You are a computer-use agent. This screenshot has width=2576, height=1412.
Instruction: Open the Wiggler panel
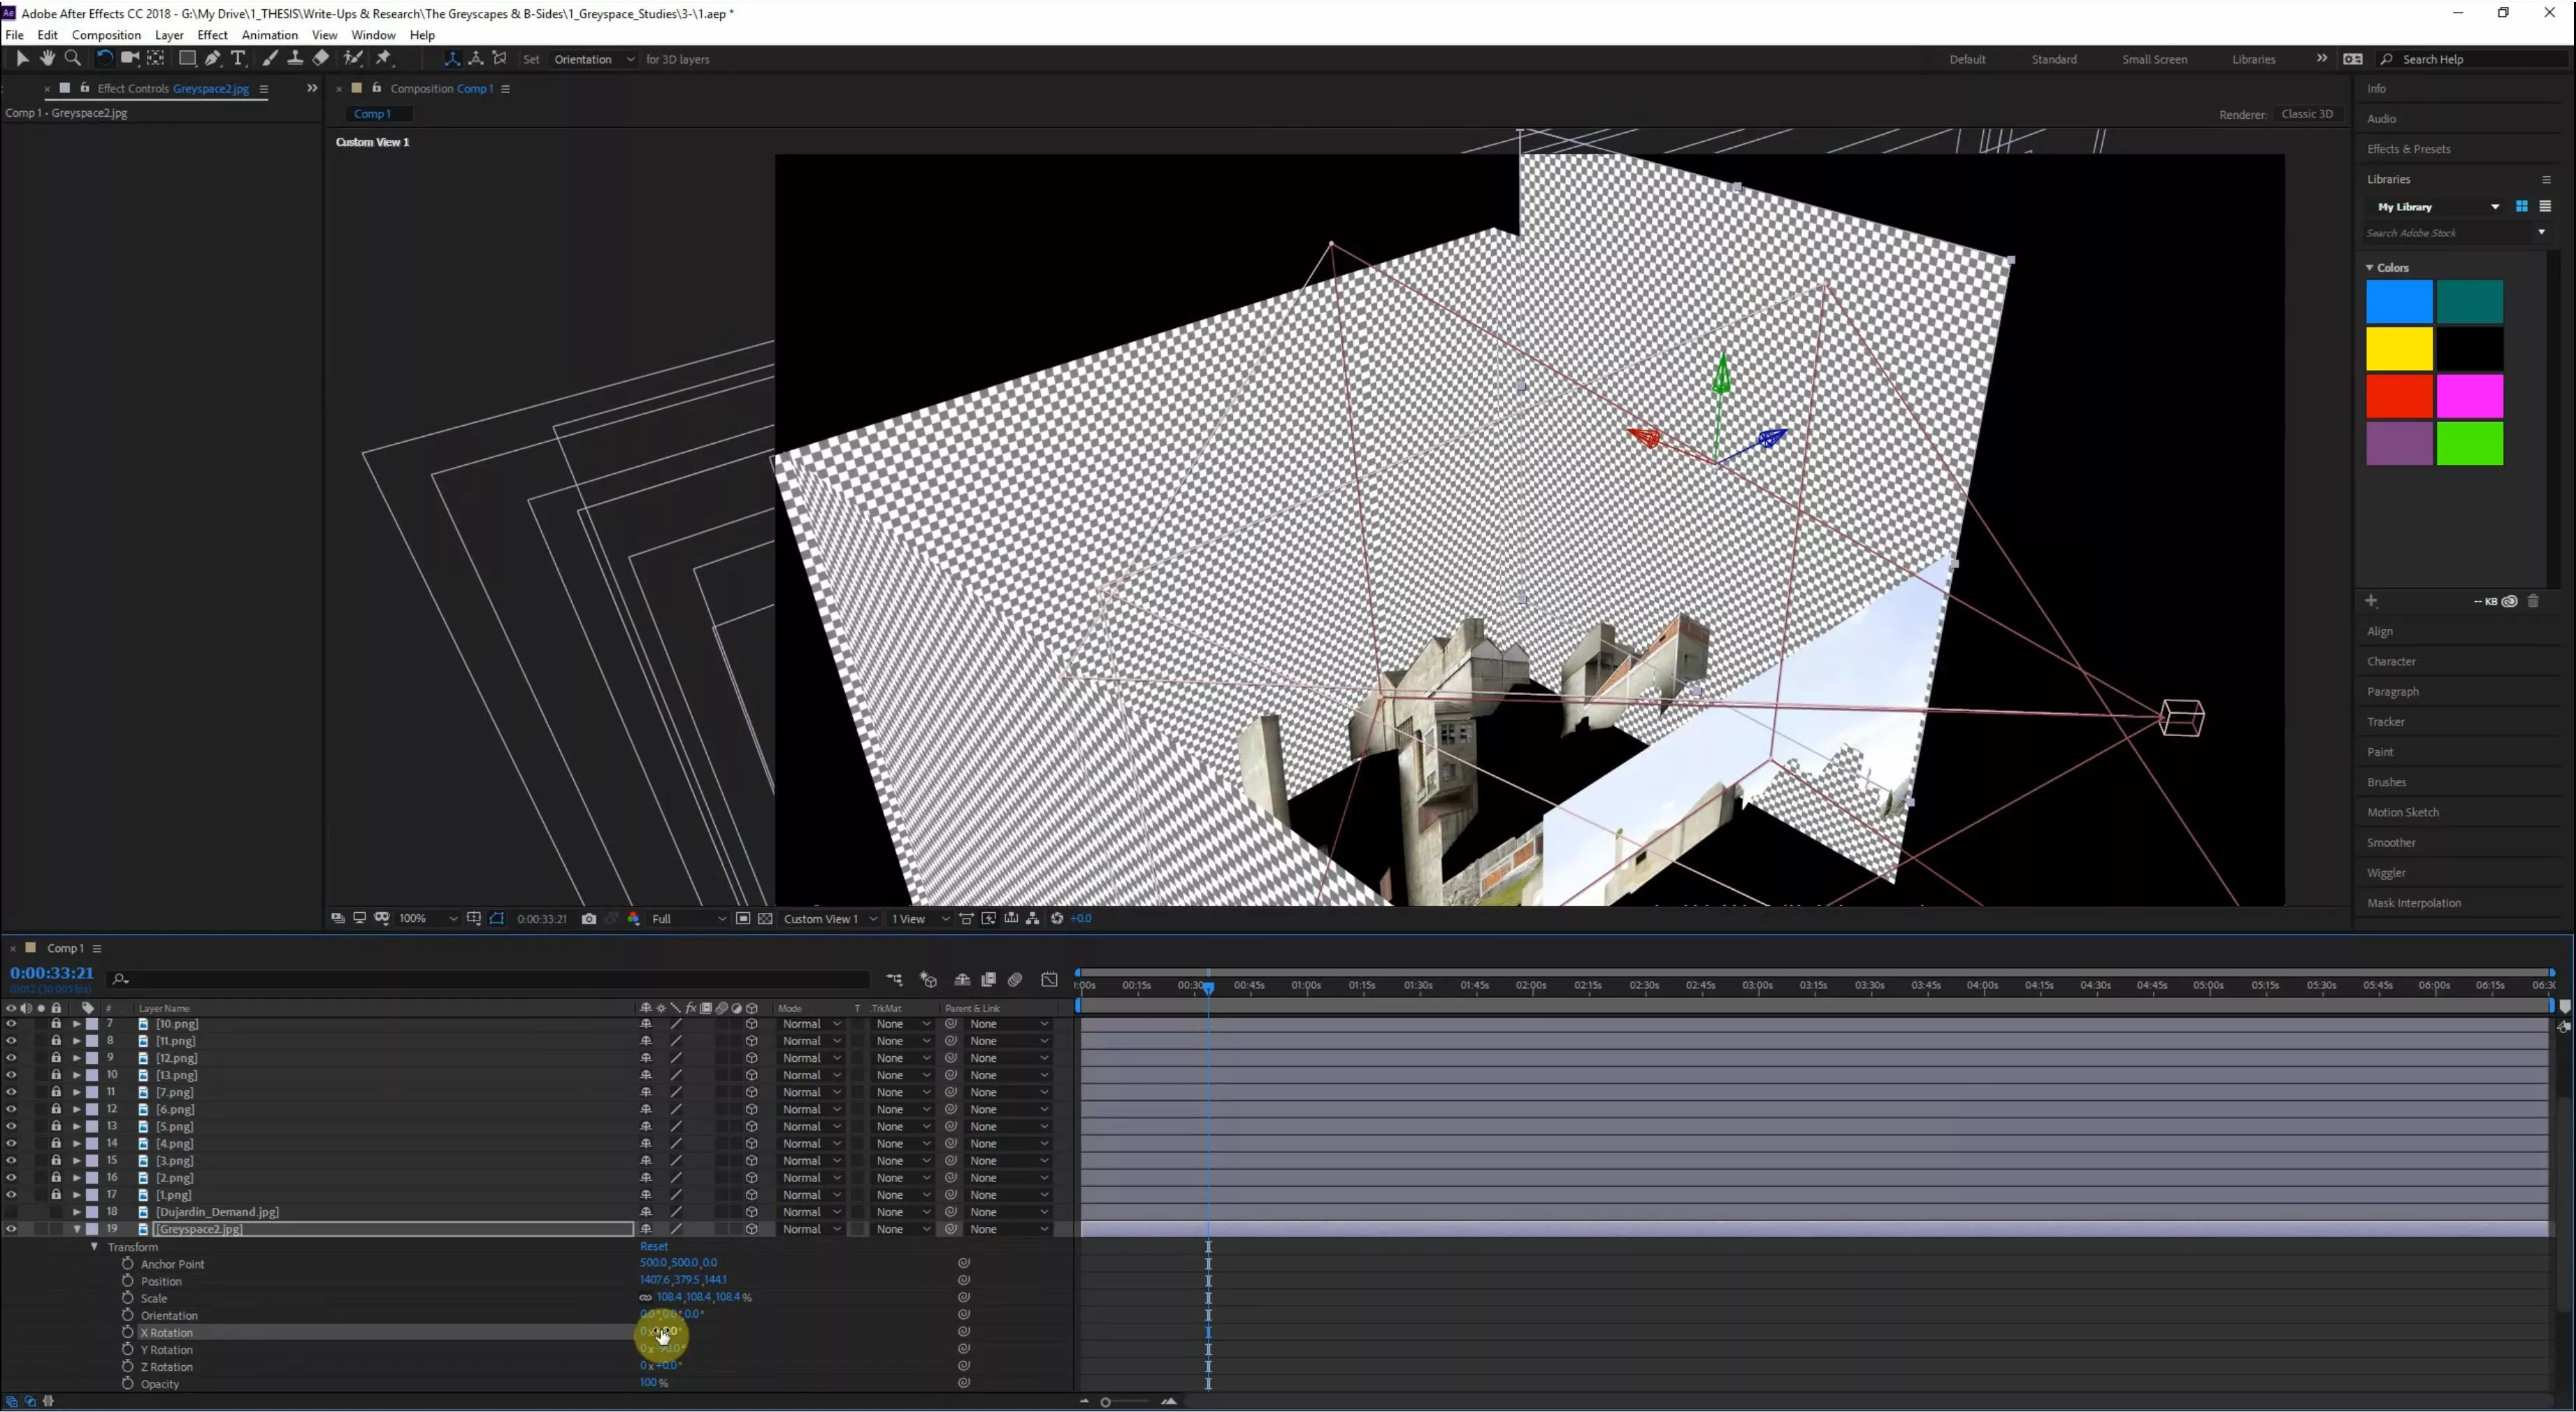pyautogui.click(x=2386, y=873)
